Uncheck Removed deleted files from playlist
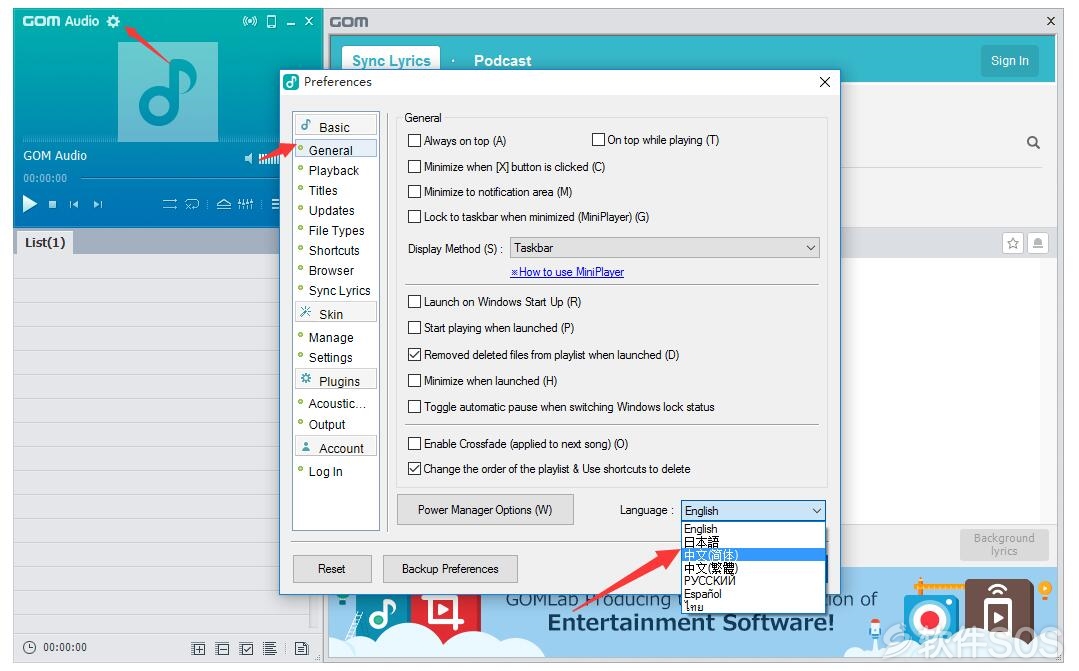The image size is (1079, 671). (414, 354)
